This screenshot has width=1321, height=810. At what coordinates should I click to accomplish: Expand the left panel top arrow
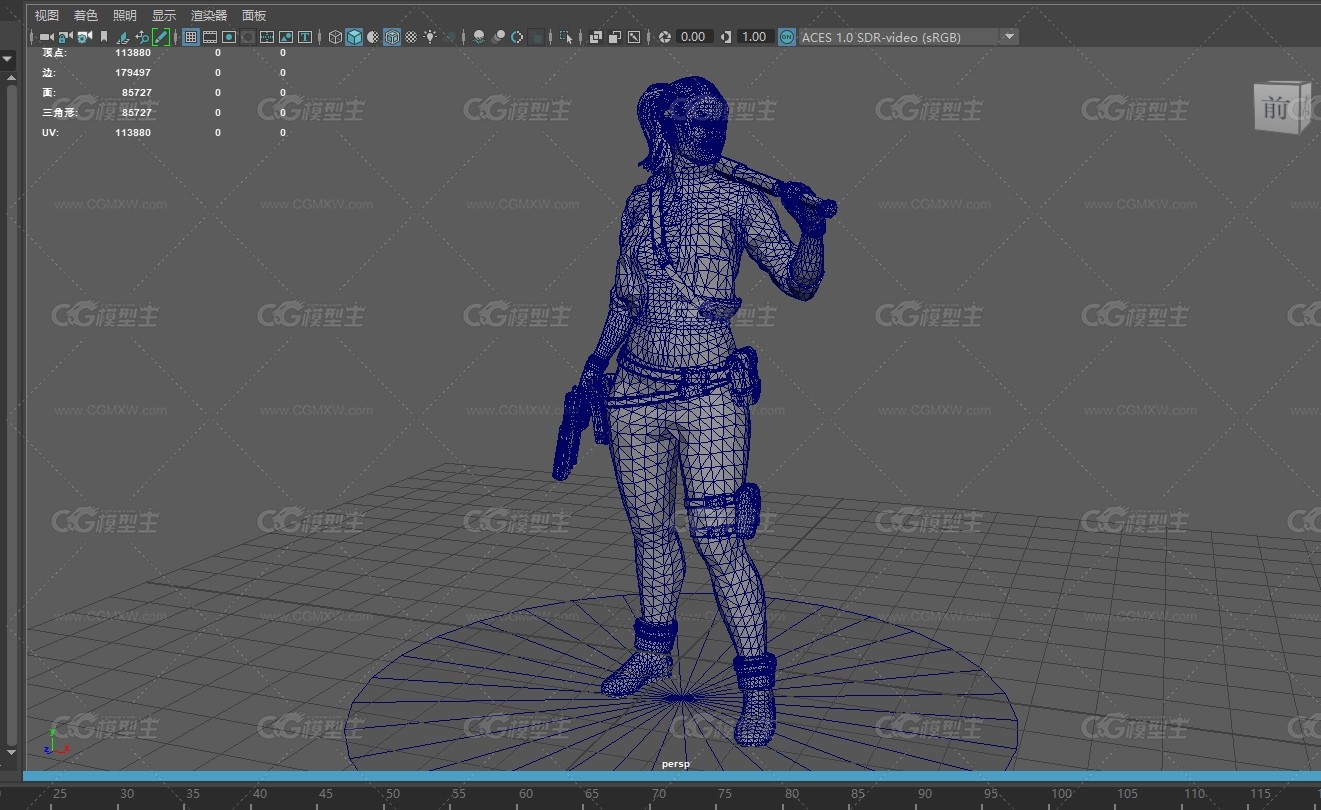(8, 59)
